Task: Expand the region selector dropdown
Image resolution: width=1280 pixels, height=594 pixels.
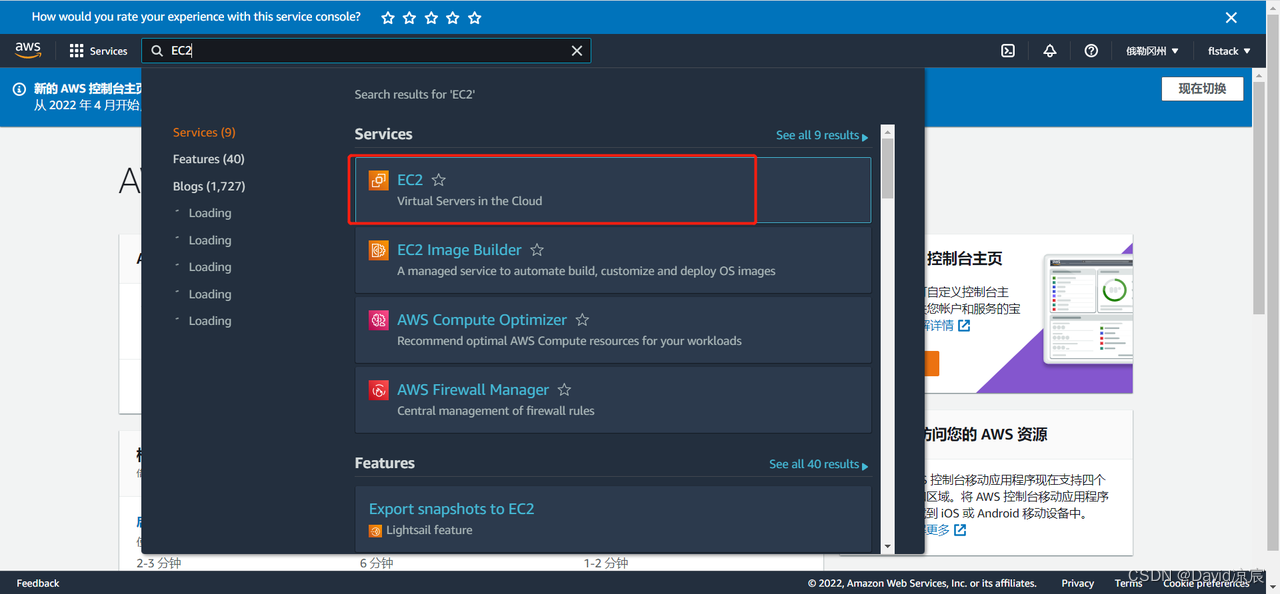Action: pos(1152,51)
